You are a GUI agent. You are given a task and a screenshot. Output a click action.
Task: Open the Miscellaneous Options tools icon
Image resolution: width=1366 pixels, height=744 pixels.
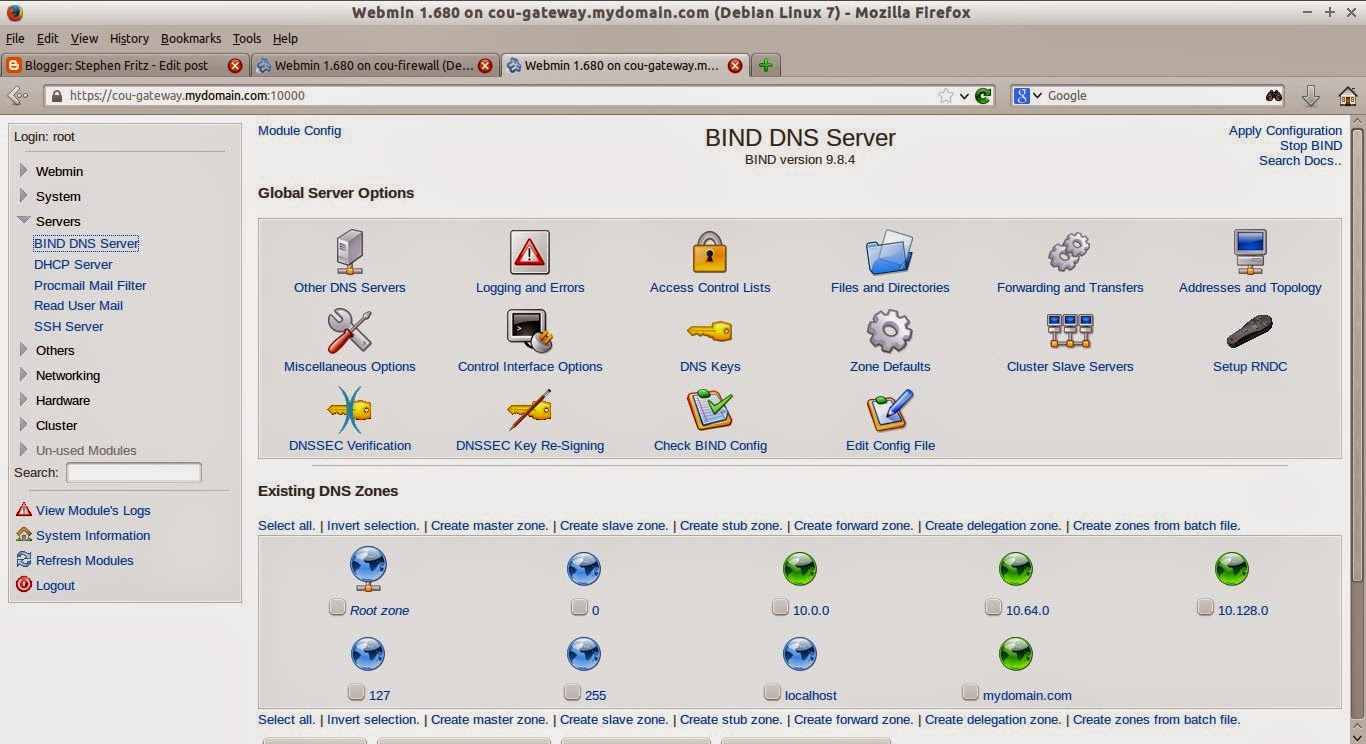tap(350, 331)
